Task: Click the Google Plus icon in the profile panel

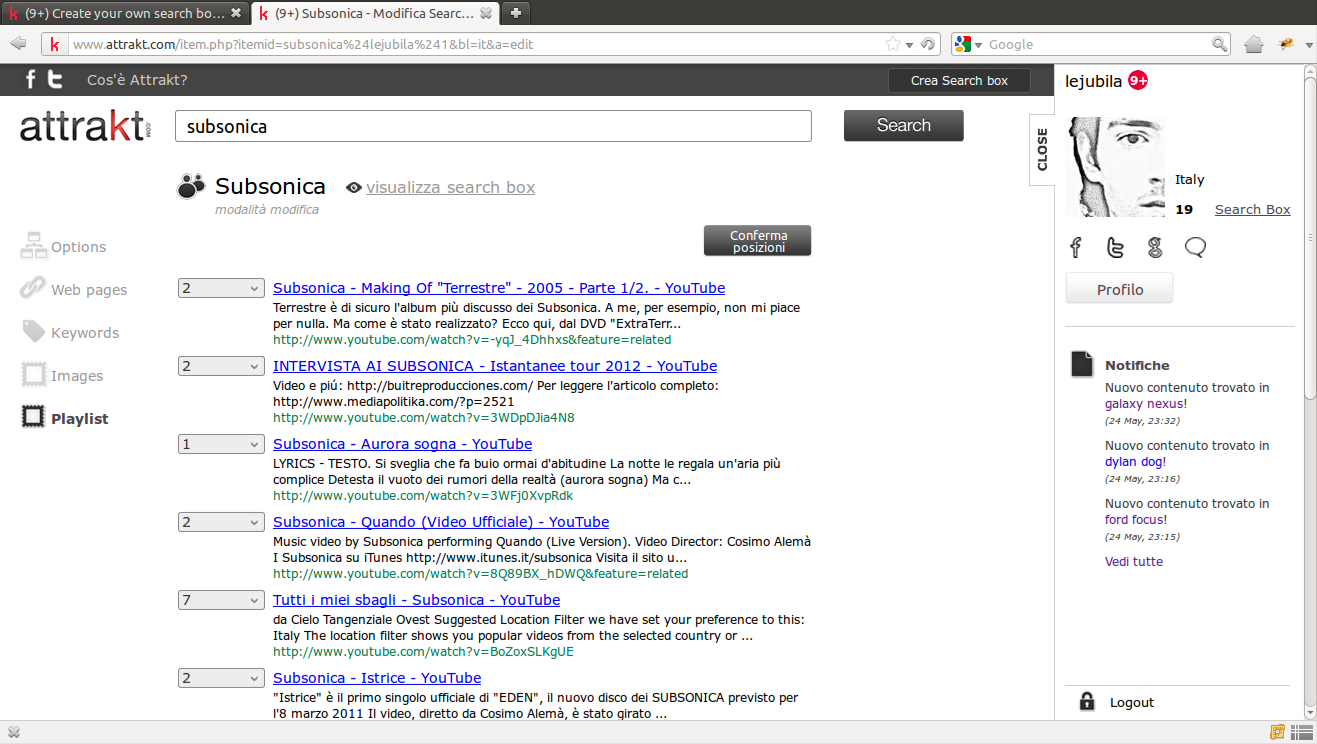Action: (1155, 247)
